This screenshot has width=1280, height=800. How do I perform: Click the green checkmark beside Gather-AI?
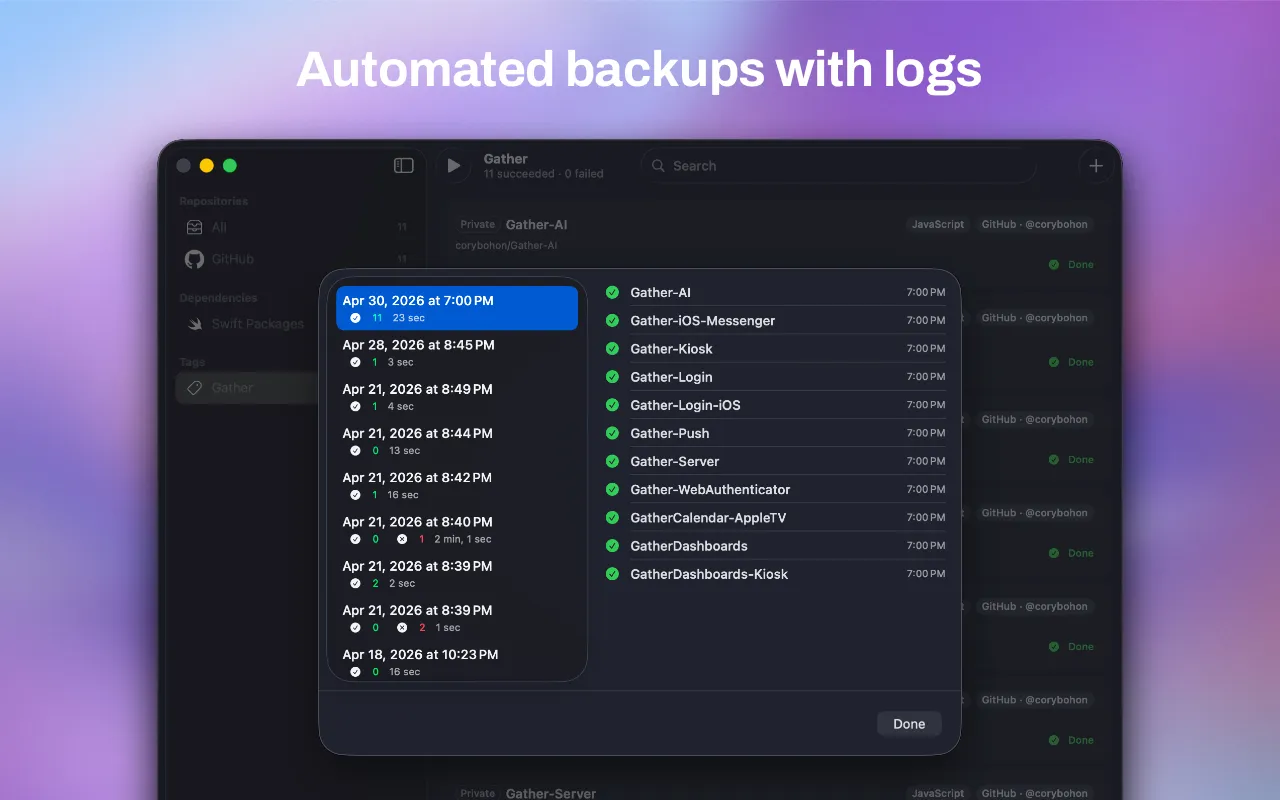pyautogui.click(x=612, y=292)
